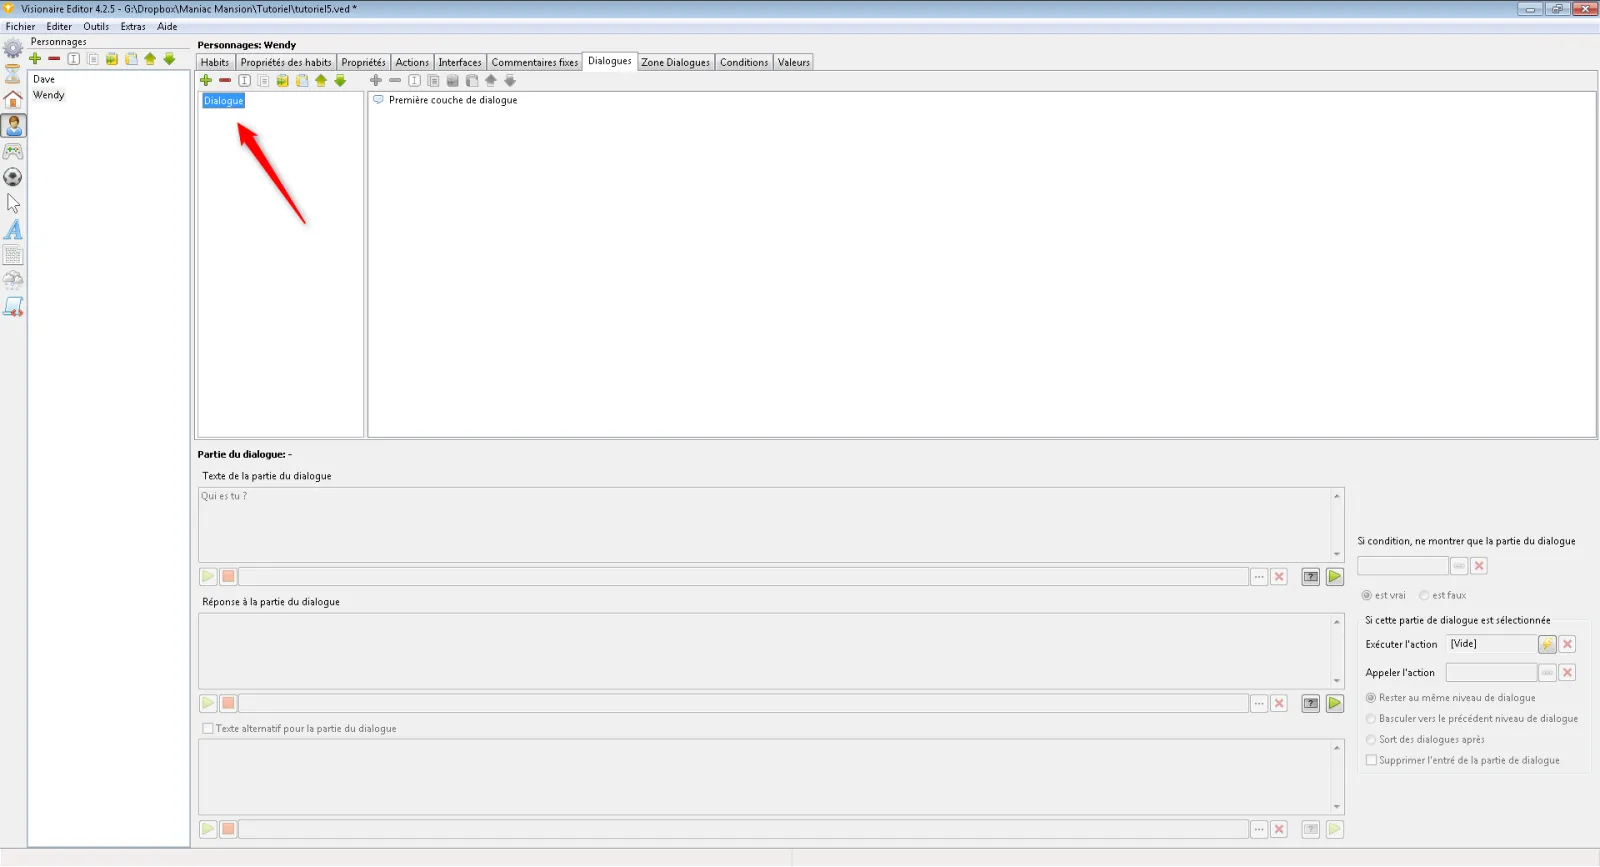Open the Scenes house icon in sidebar
1600x867 pixels.
(x=13, y=99)
